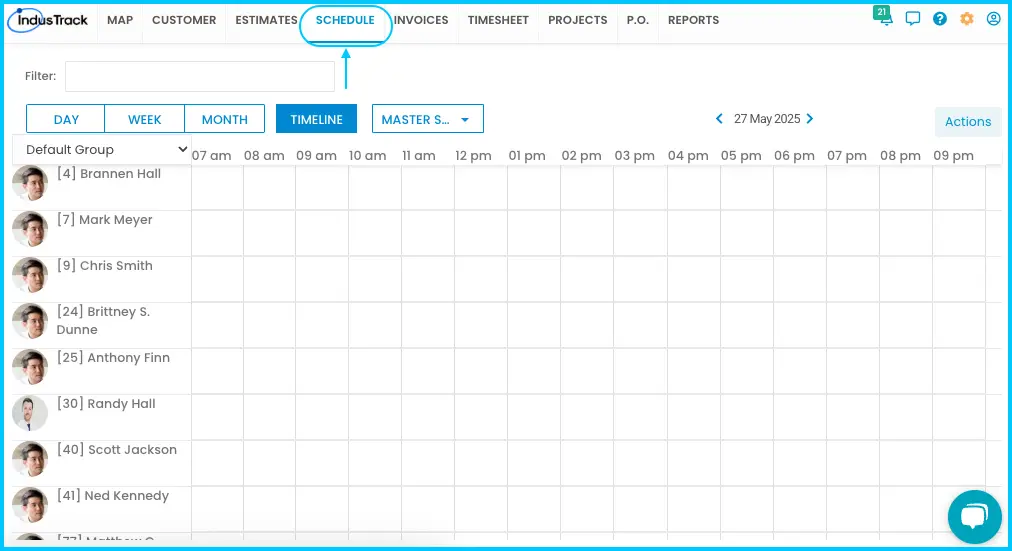Screen dimensions: 1012x551
Task: Open the TIMESHEET menu
Action: [498, 20]
